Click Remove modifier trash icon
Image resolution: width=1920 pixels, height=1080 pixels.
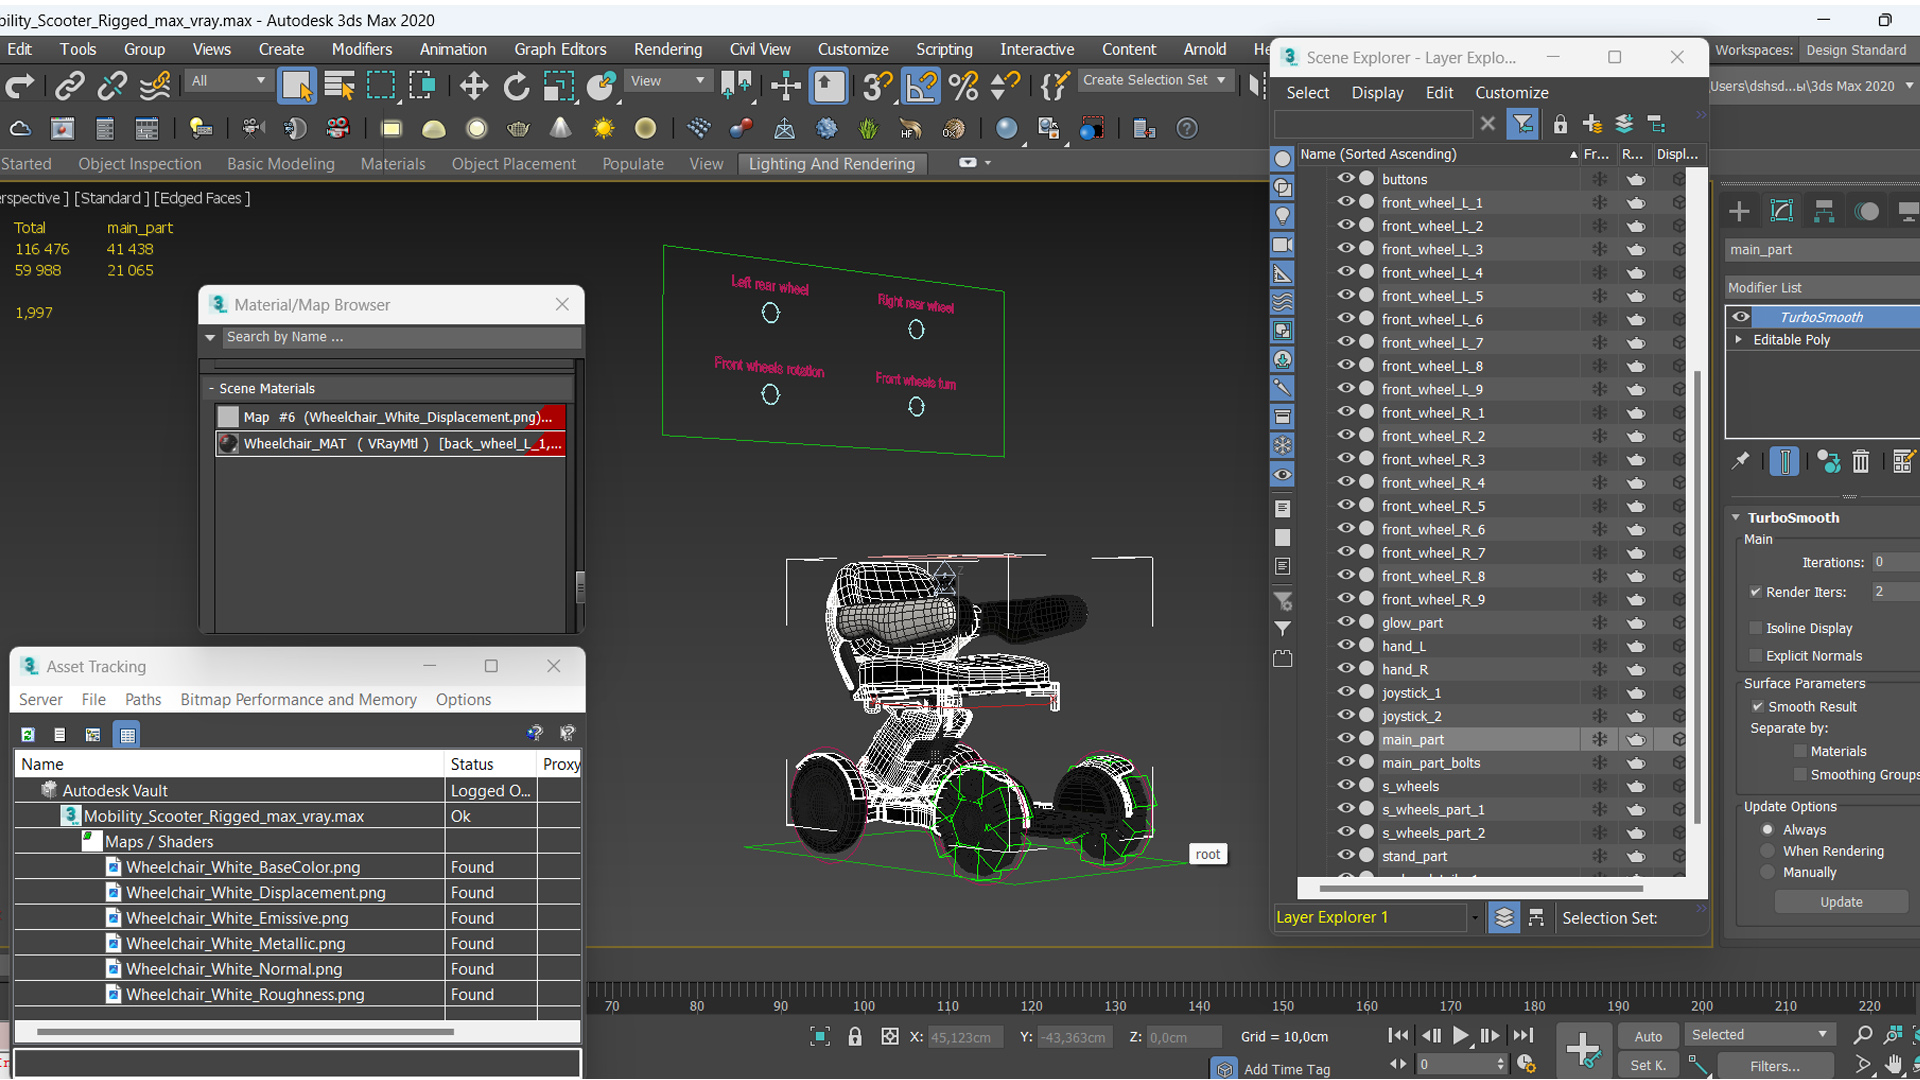coord(1860,461)
